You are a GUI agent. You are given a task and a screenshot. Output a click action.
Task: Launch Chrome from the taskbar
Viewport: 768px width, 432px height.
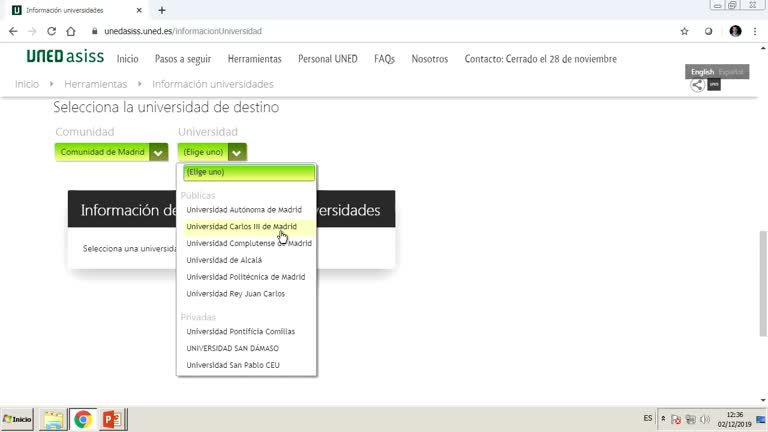[x=83, y=419]
